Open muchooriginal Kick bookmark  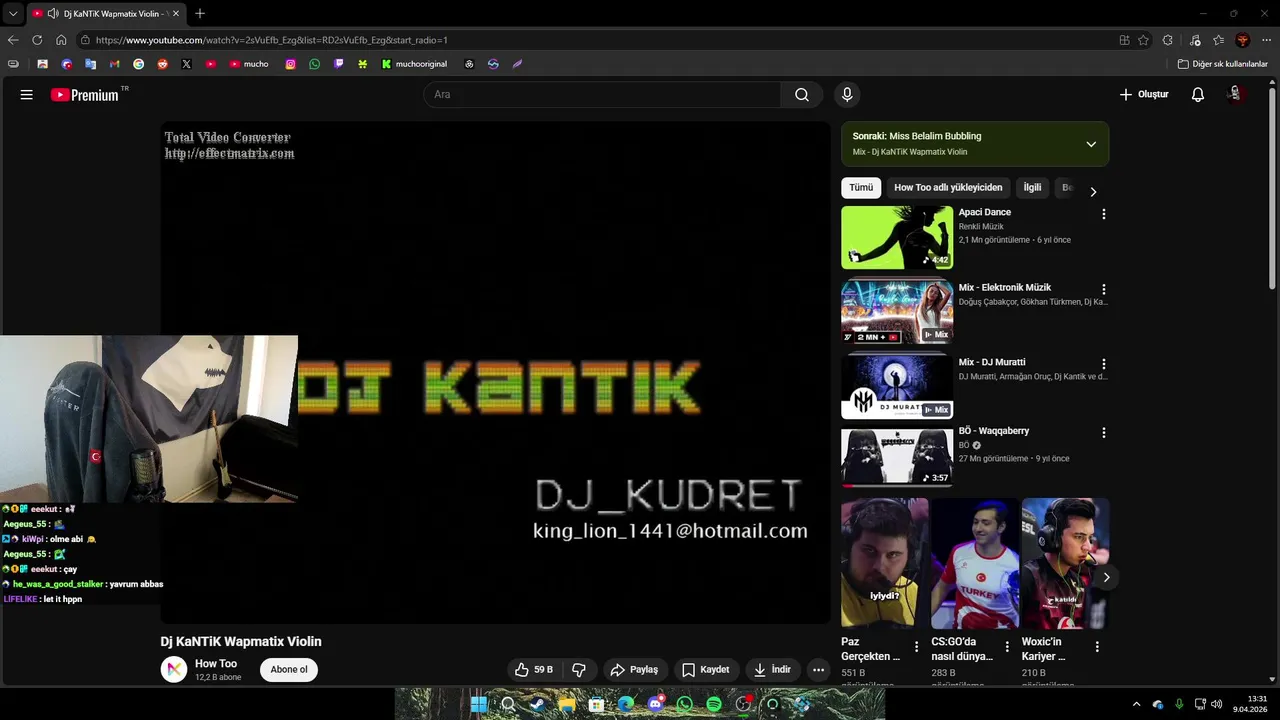(414, 64)
